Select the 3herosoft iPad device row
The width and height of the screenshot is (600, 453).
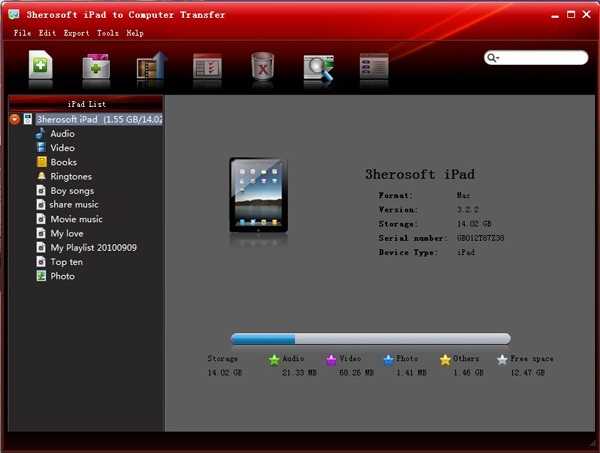pyautogui.click(x=99, y=119)
